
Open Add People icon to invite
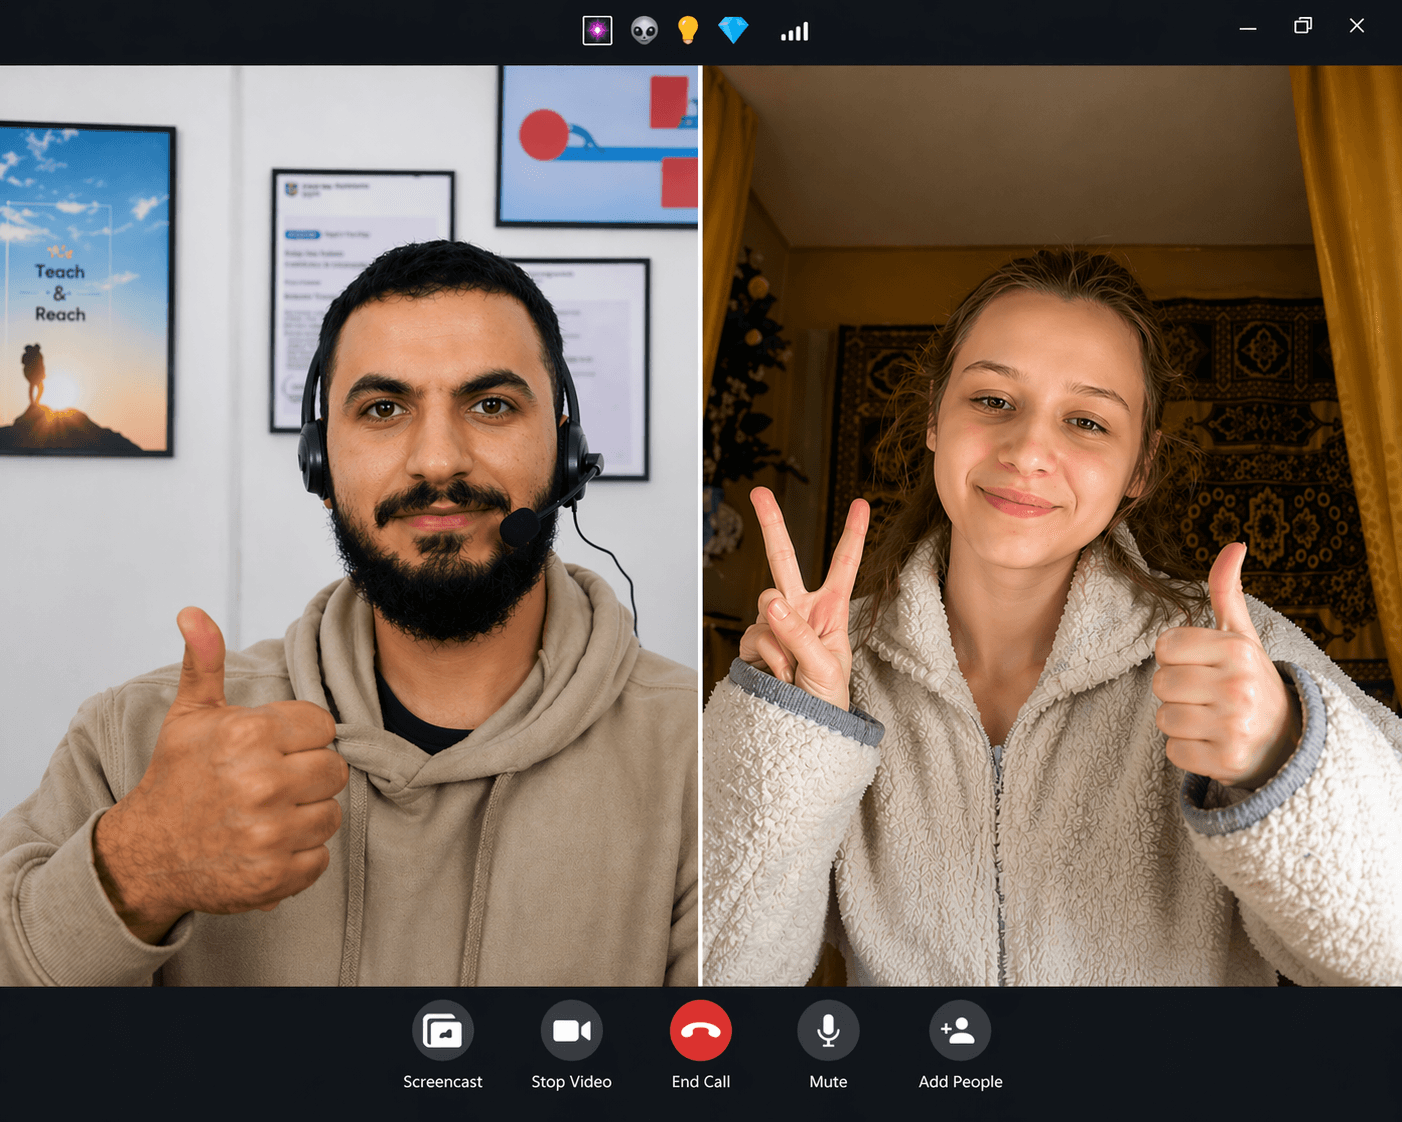pos(959,1030)
